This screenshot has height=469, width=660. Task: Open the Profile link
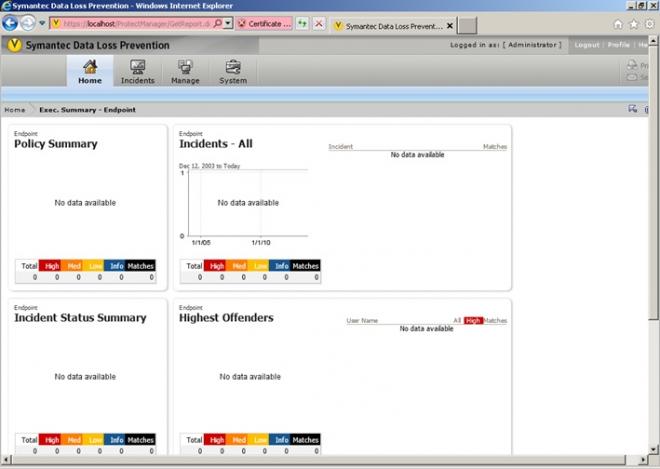coord(618,45)
